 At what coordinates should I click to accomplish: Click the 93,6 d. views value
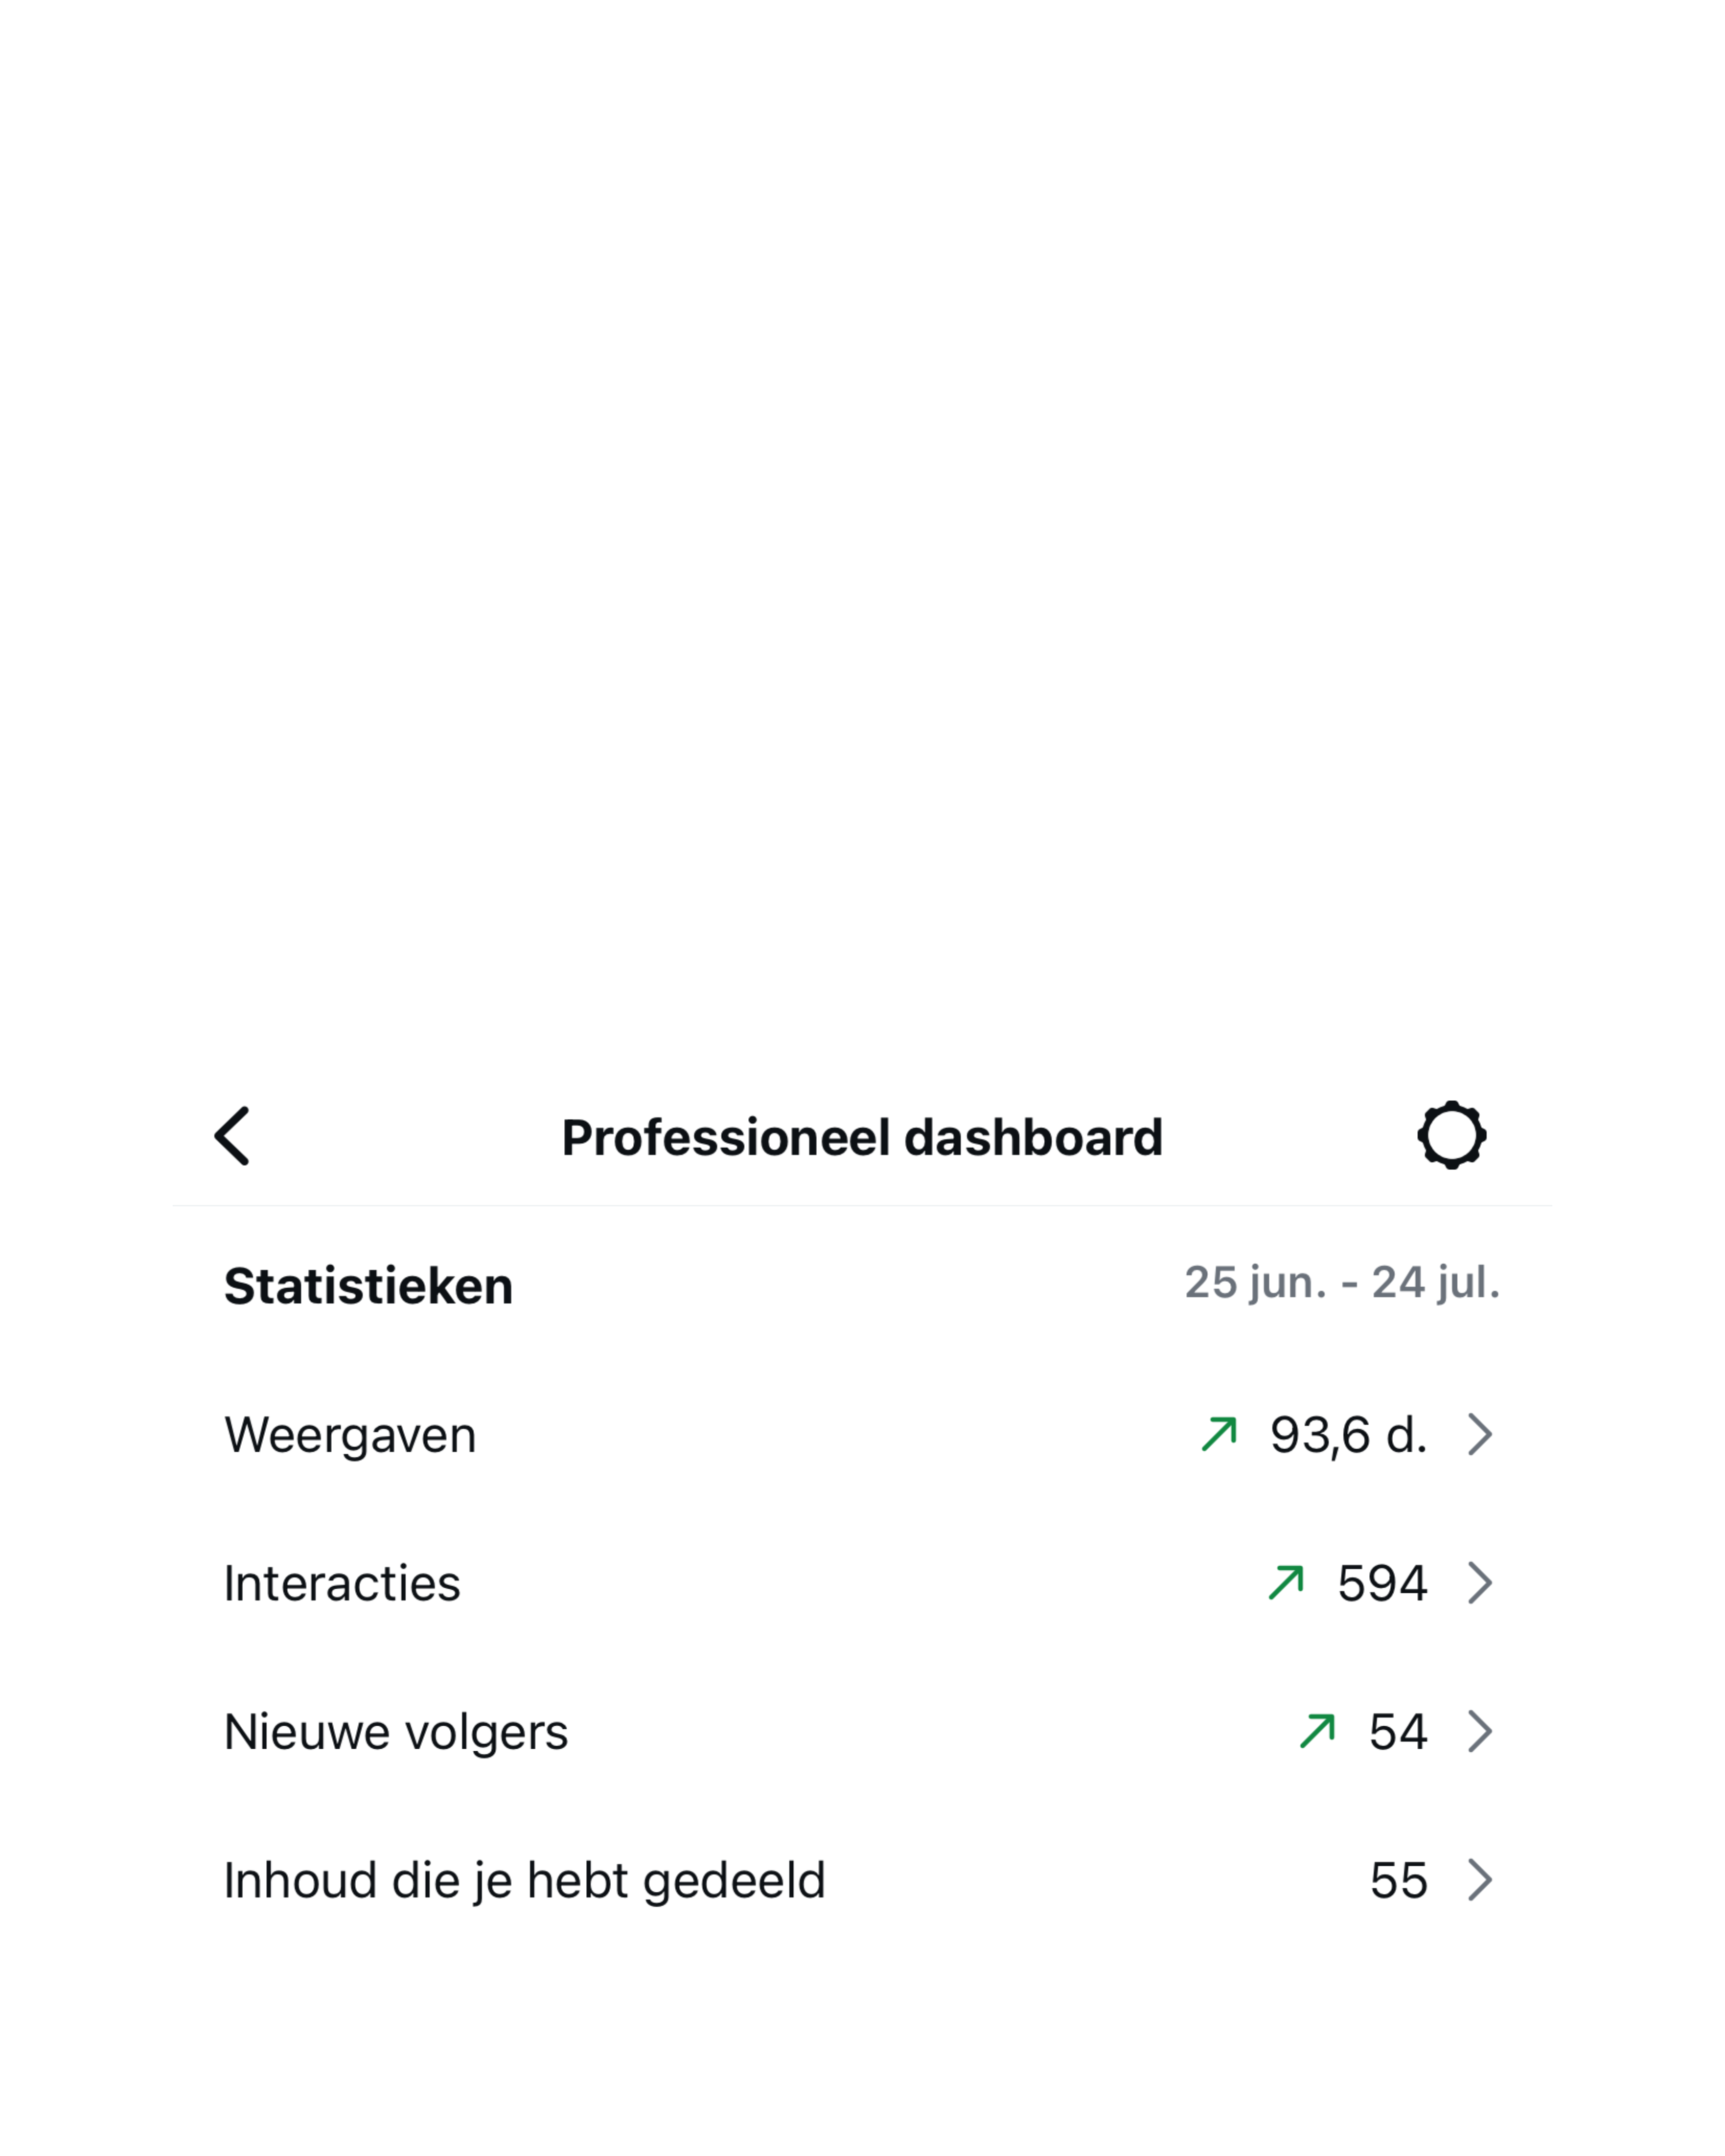[x=1348, y=1435]
